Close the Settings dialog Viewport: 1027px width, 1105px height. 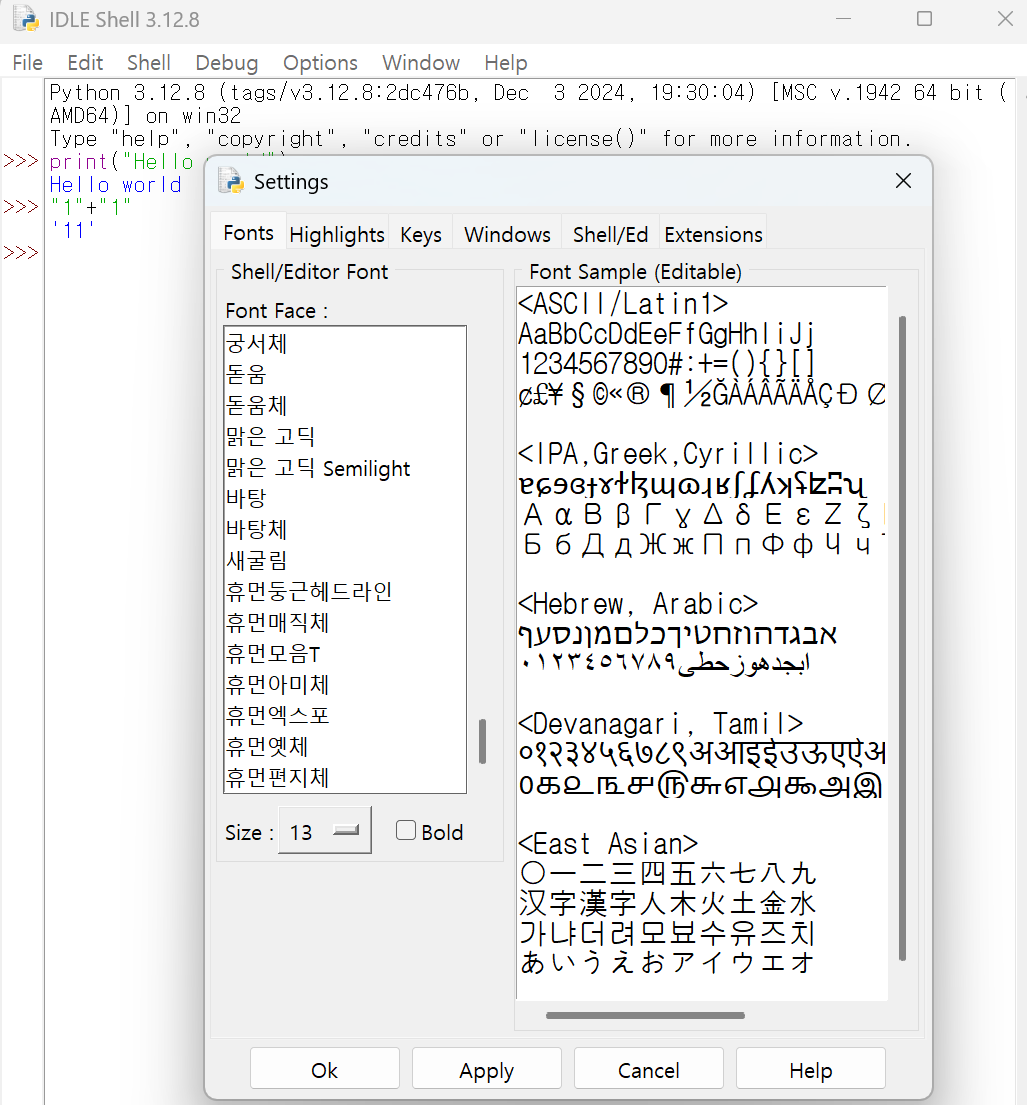(x=903, y=181)
